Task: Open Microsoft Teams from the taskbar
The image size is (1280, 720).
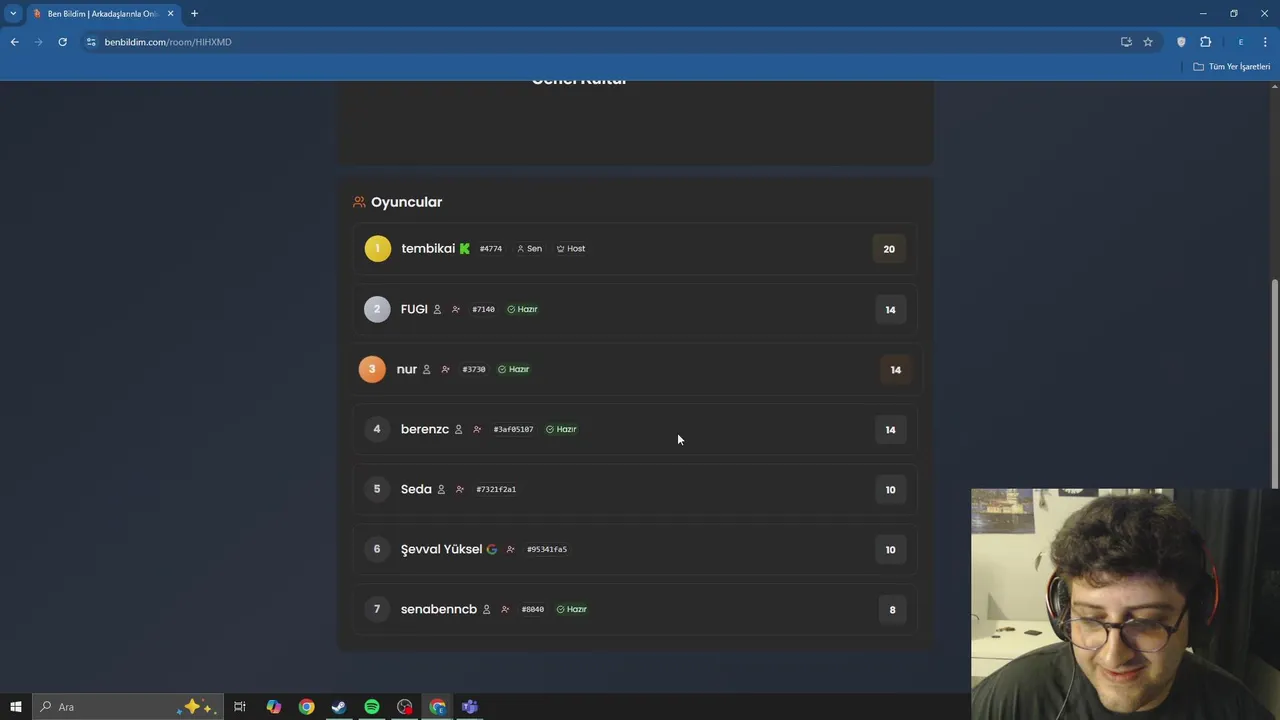Action: 470,707
